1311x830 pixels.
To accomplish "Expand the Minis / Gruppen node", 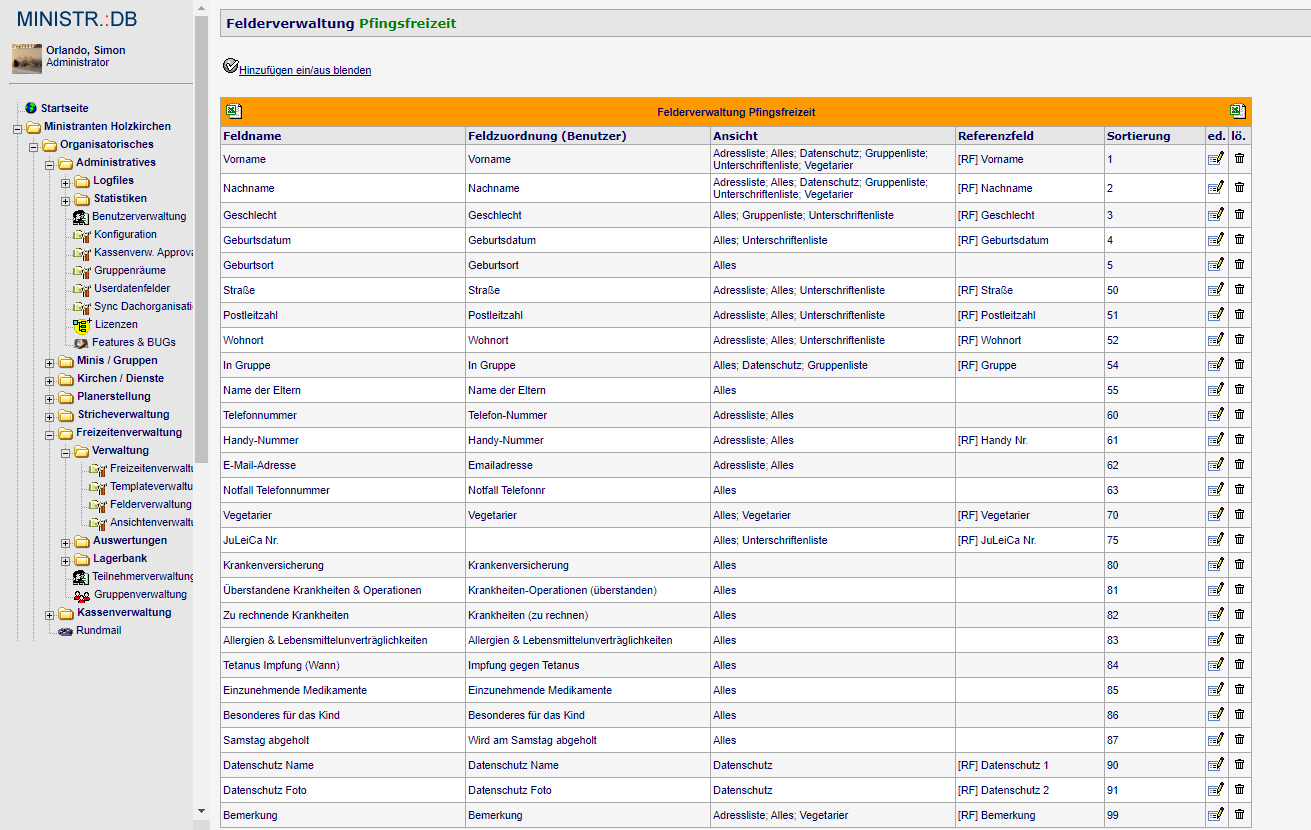I will tap(50, 361).
